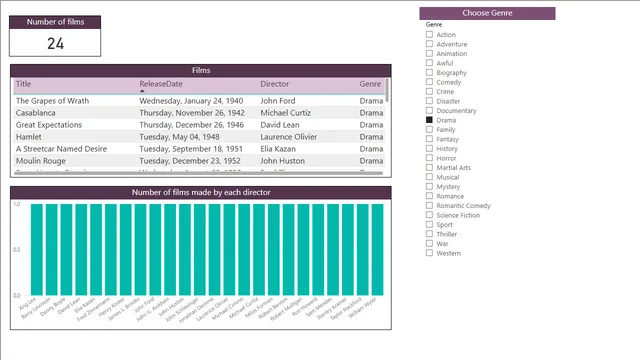Tick the Romantic Comedy checkbox
The width and height of the screenshot is (640, 360).
coord(429,205)
